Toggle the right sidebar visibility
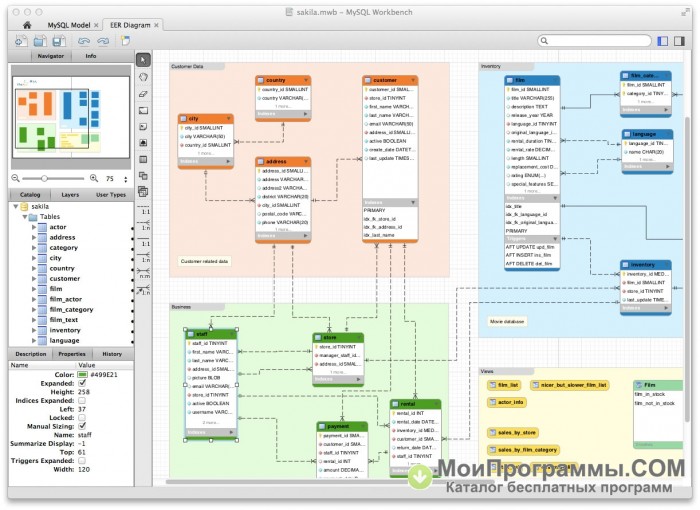This screenshot has height=510, width=700. click(679, 41)
